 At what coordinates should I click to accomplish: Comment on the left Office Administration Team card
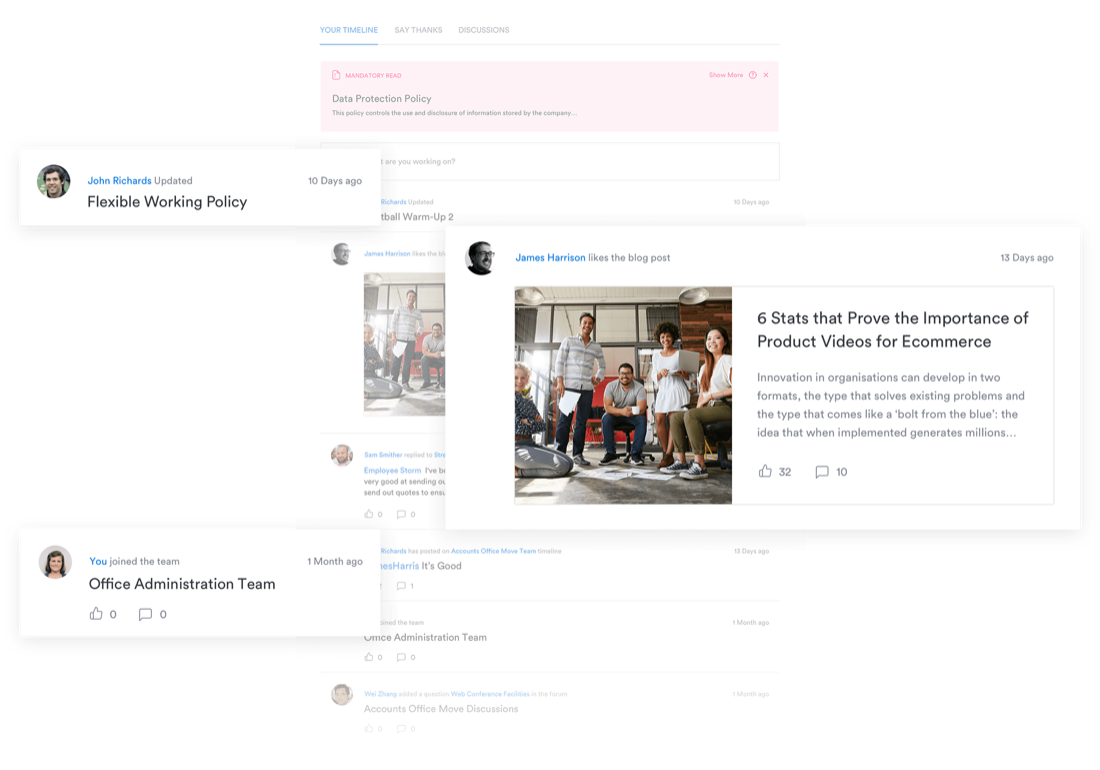point(145,614)
